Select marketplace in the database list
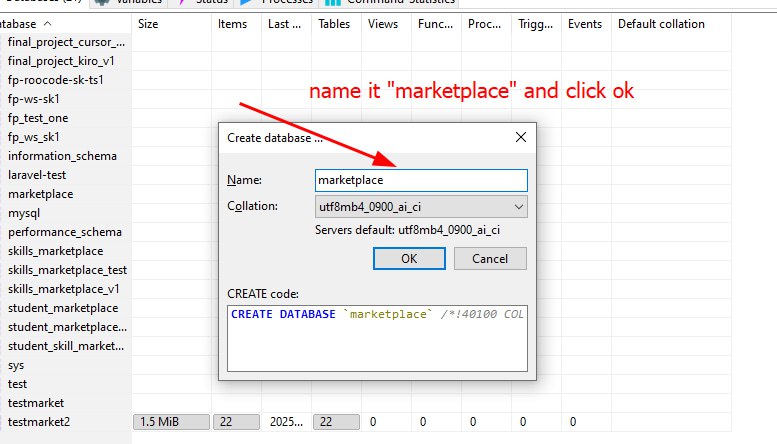 tap(41, 194)
